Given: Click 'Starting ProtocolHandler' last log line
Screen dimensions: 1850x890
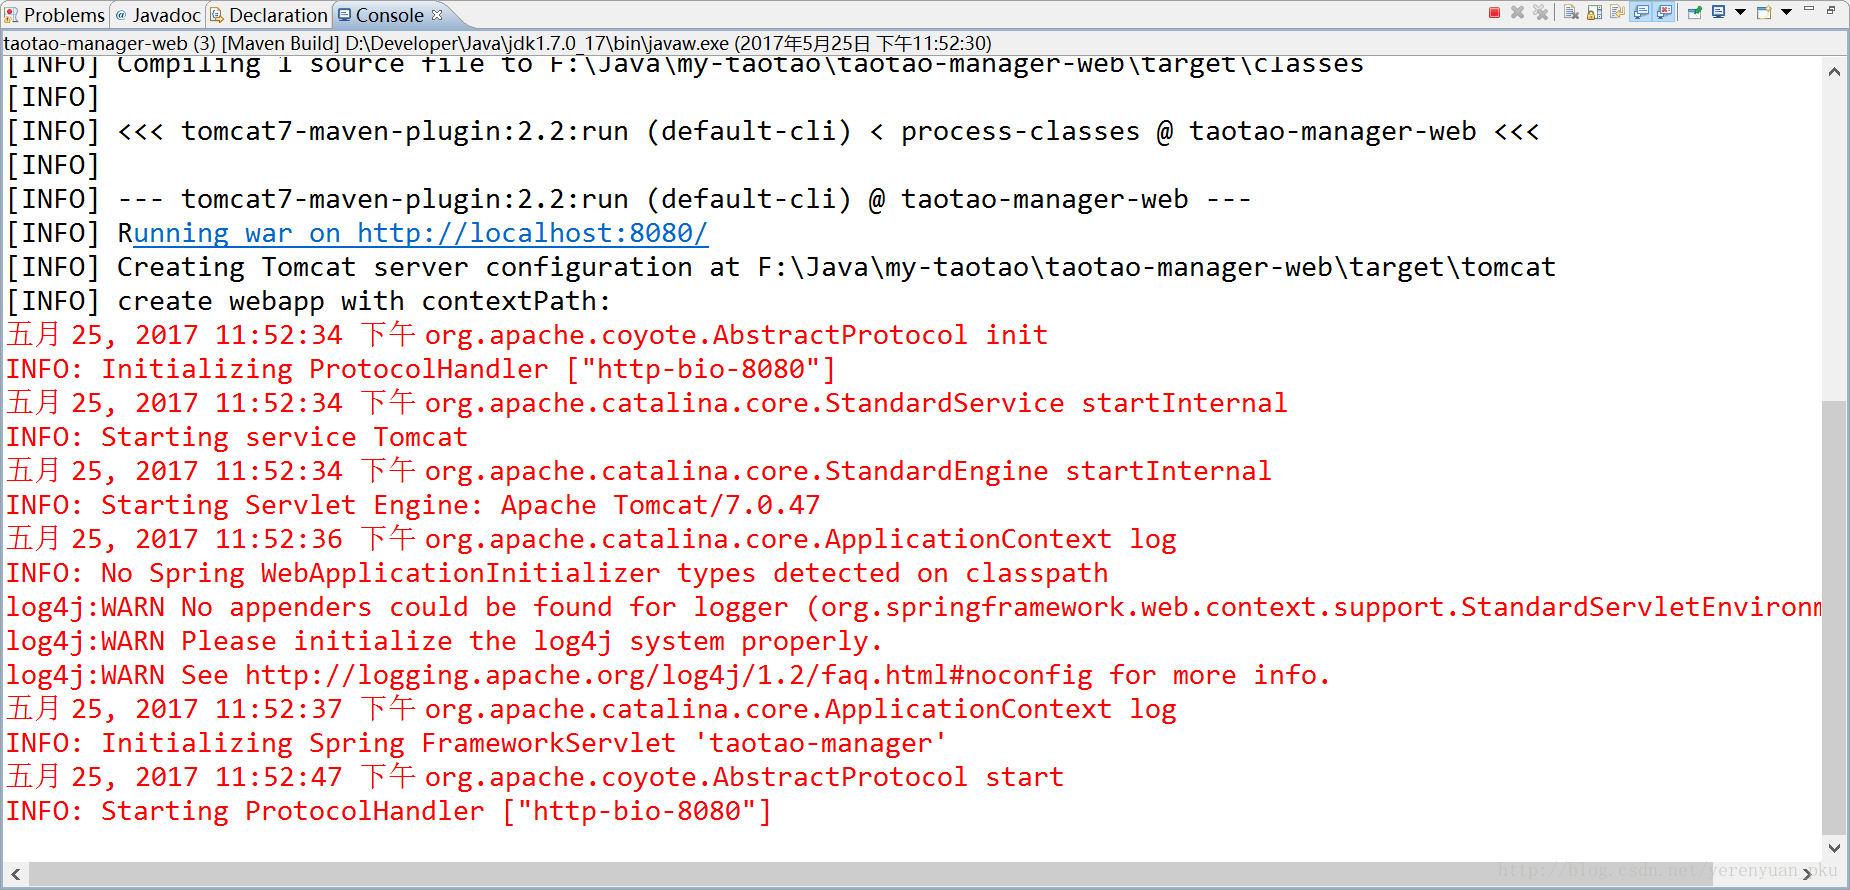Looking at the screenshot, I should (389, 811).
